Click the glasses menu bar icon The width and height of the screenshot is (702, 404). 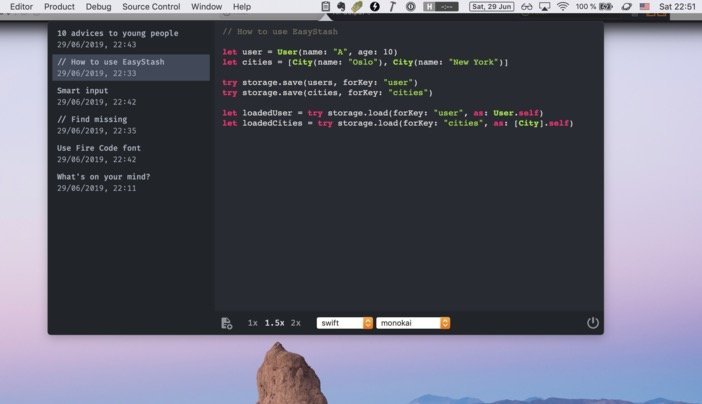(526, 6)
